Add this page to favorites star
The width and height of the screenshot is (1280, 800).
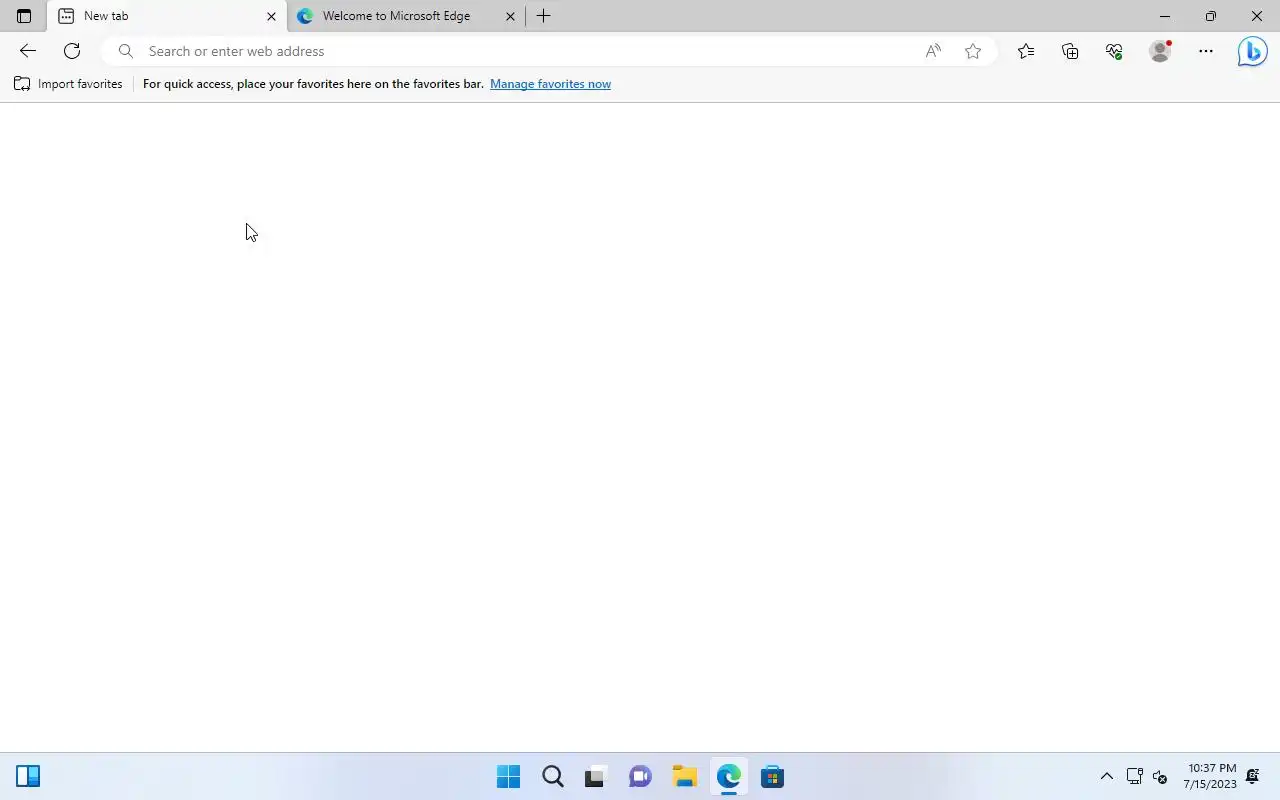click(x=973, y=51)
